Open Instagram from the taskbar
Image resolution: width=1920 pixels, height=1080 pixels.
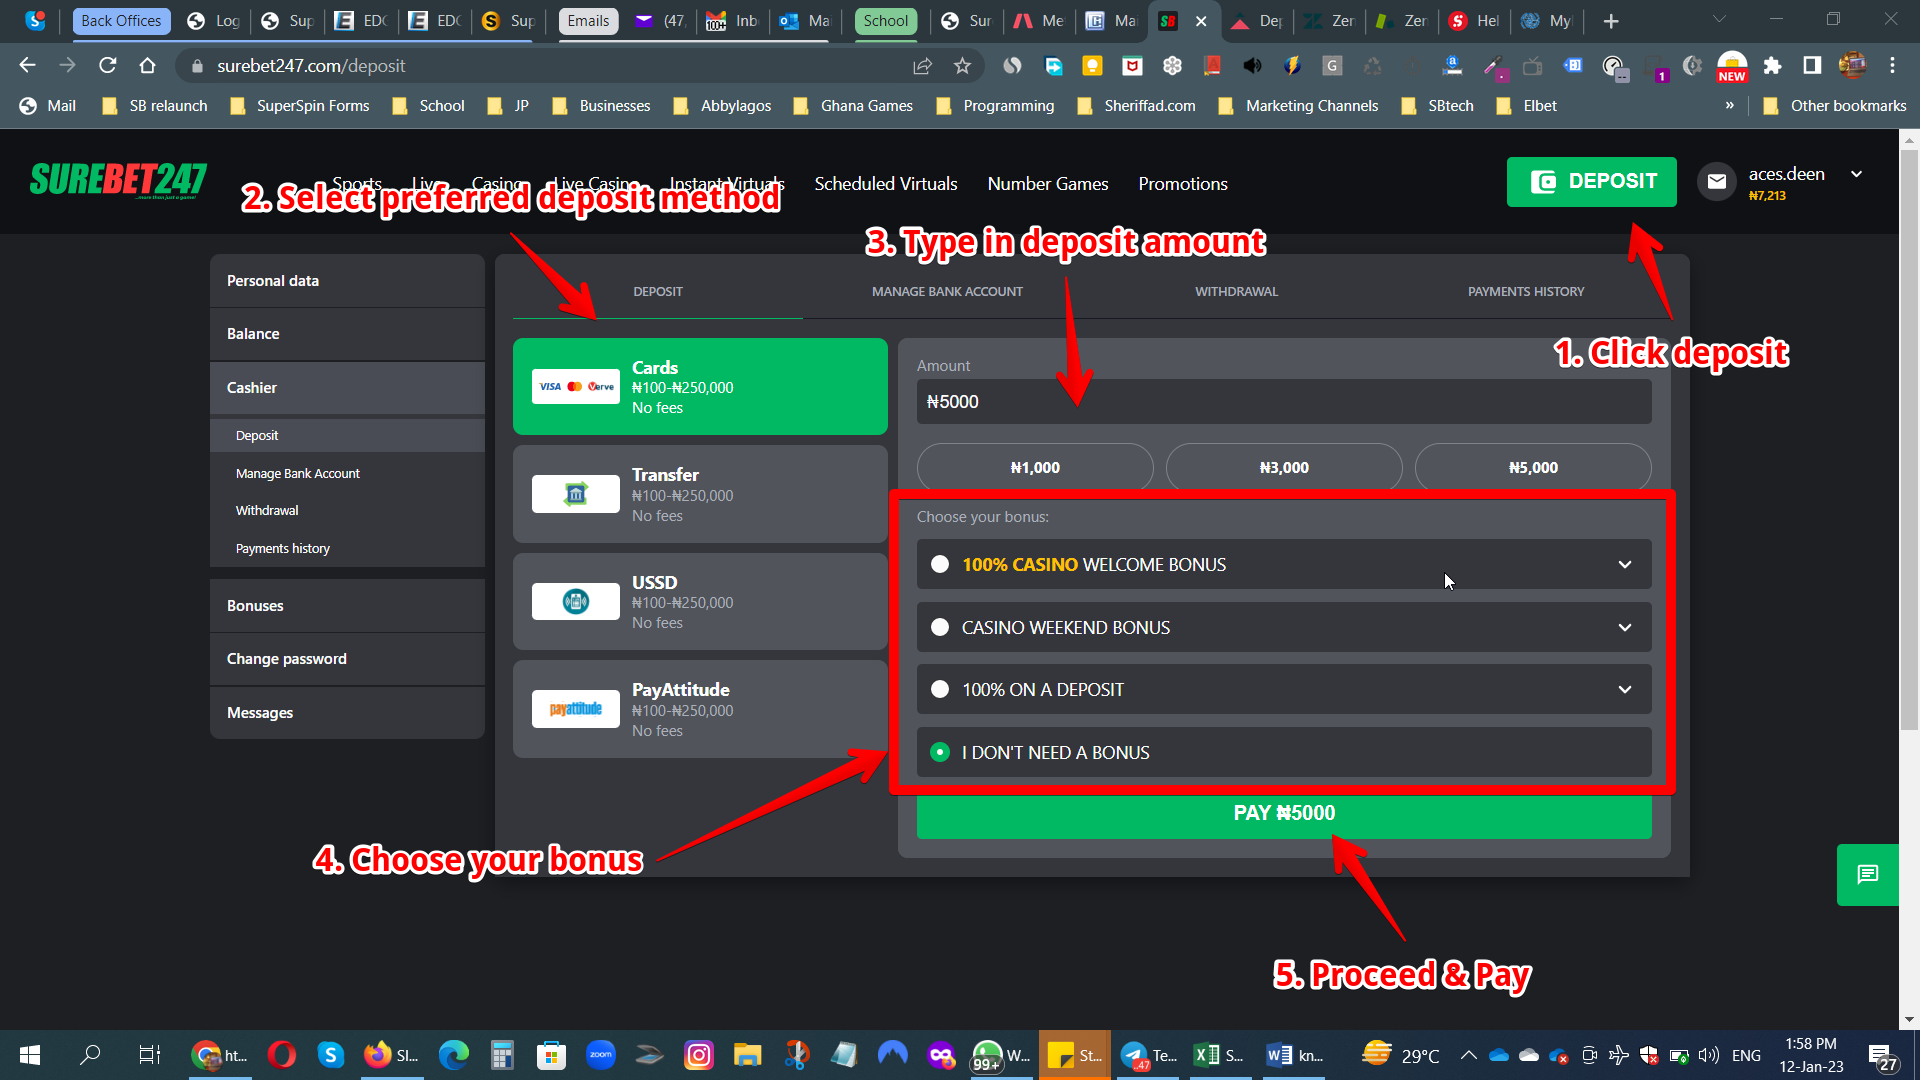698,1055
